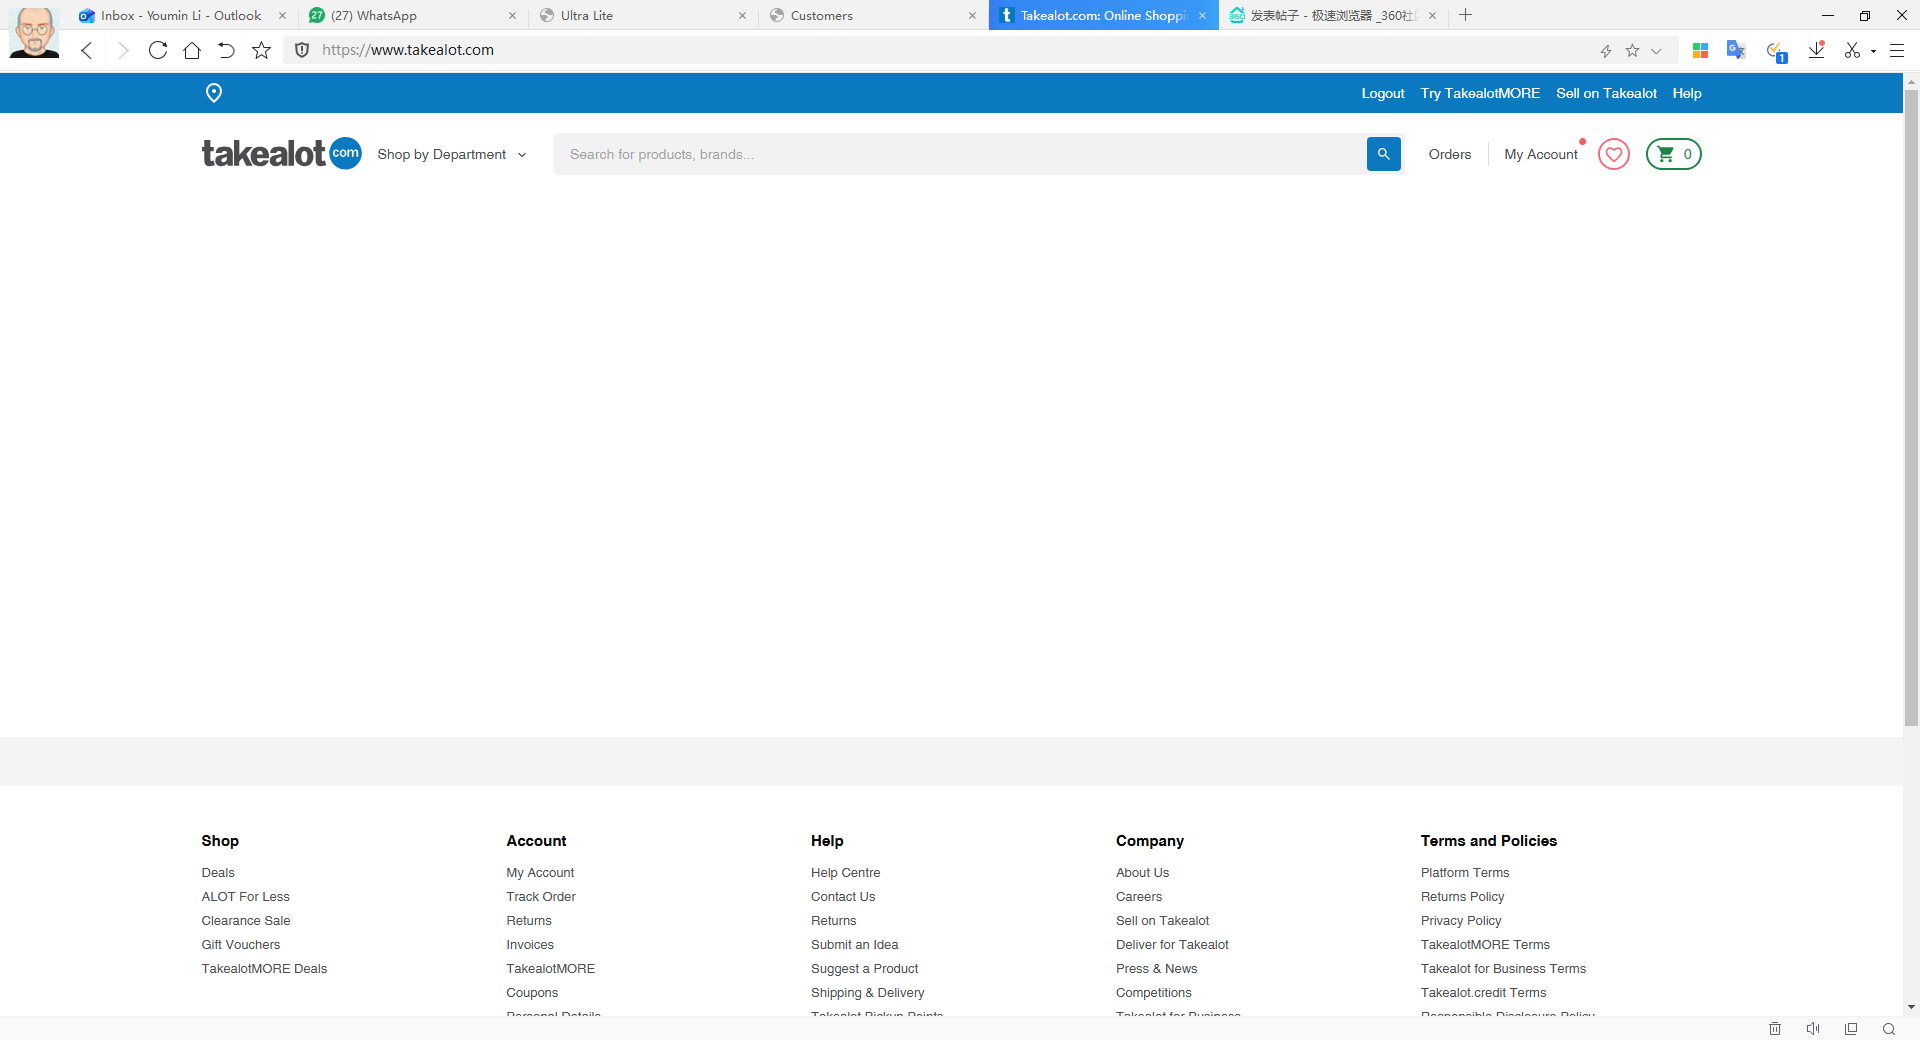Click the takealot.com logo
The height and width of the screenshot is (1040, 1920).
coord(281,153)
